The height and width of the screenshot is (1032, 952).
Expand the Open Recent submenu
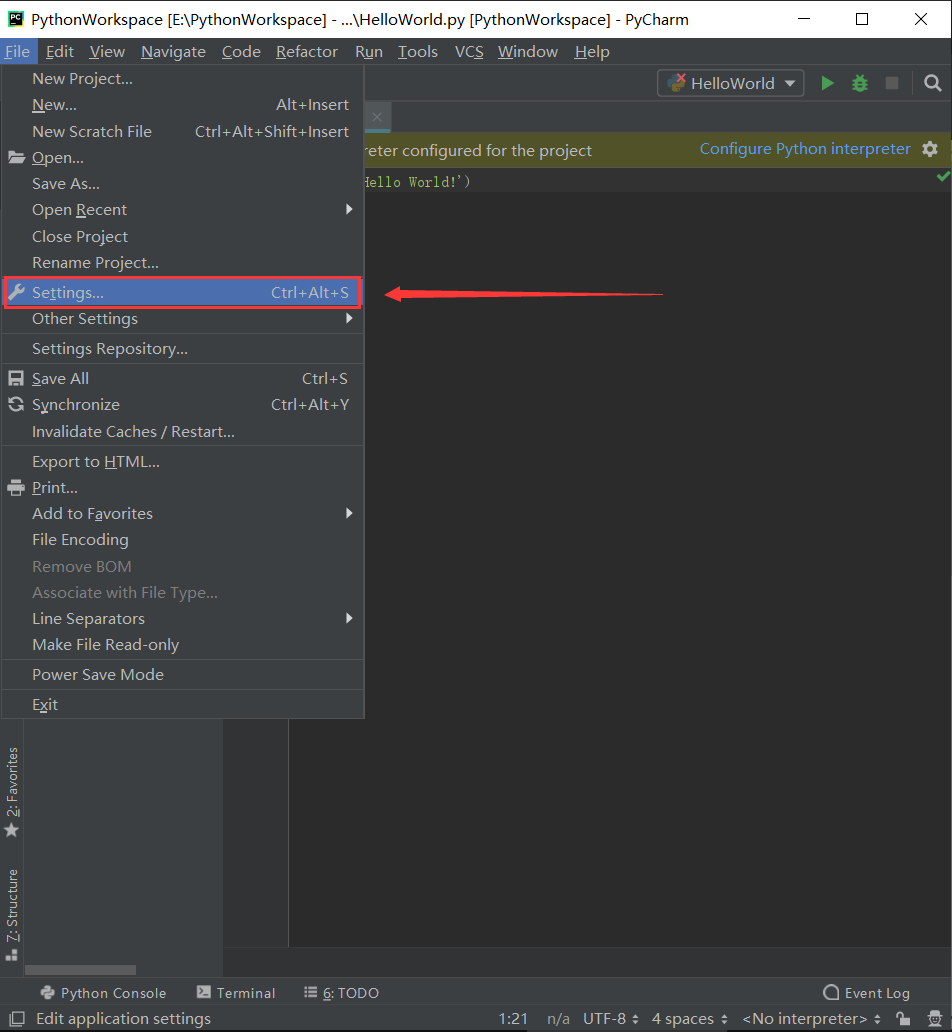pyautogui.click(x=79, y=209)
